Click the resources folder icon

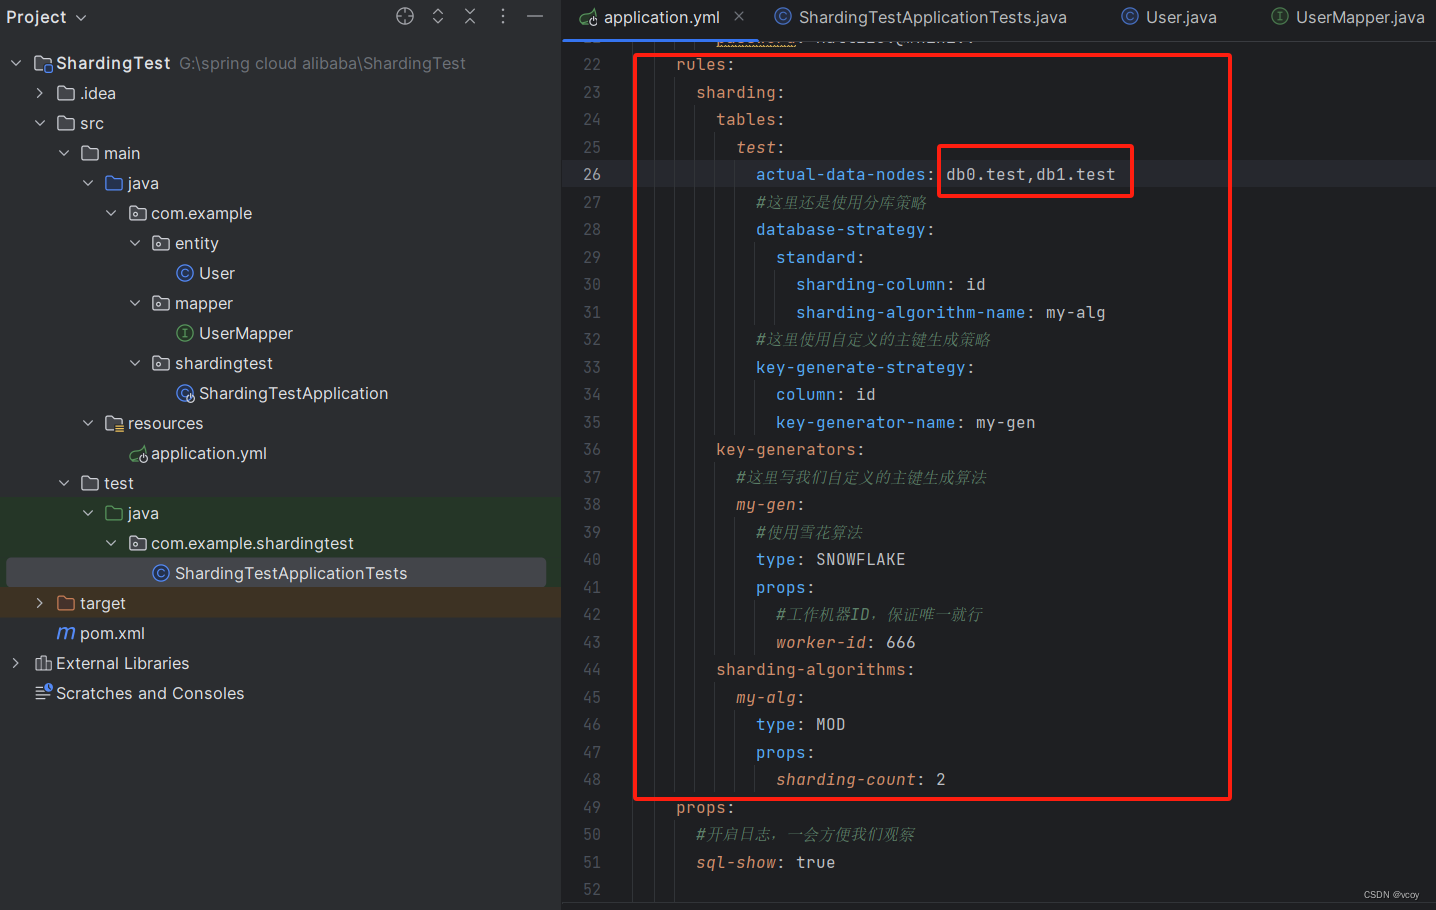(114, 423)
